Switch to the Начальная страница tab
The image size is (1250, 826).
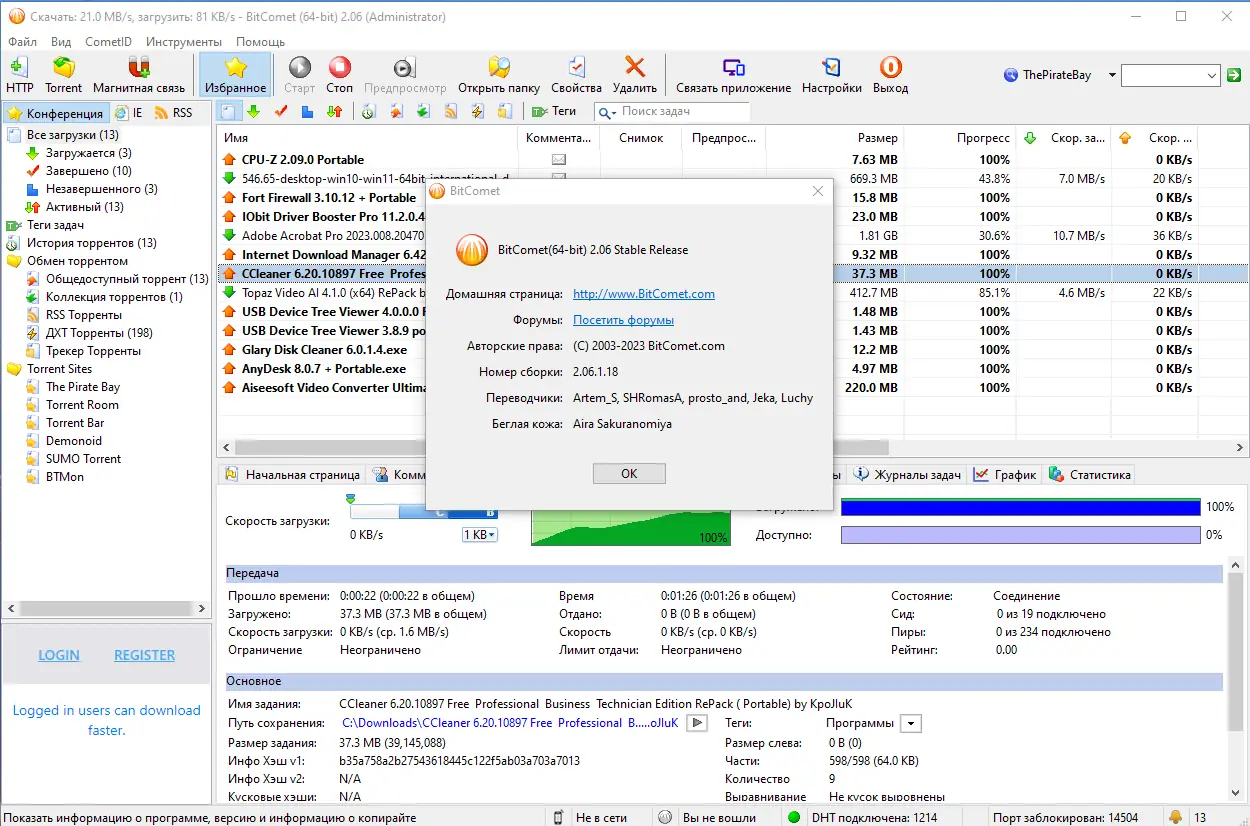click(x=293, y=475)
